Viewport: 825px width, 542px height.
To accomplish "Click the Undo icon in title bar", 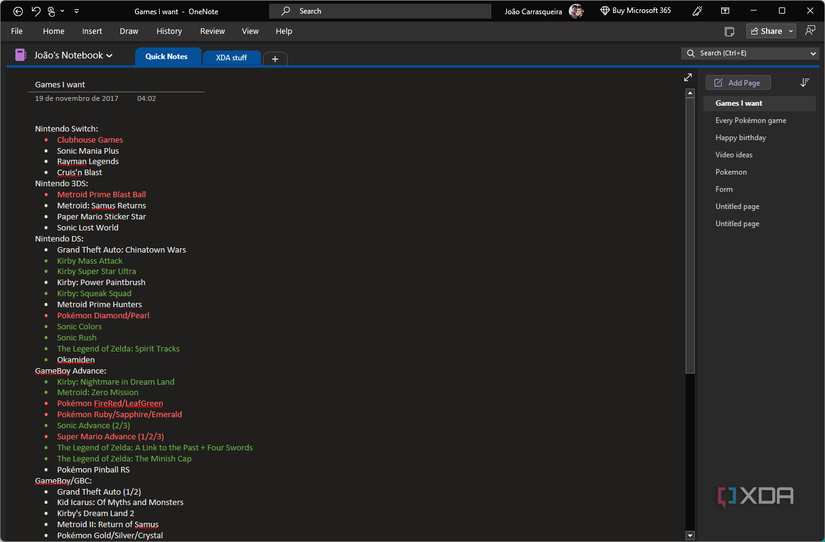I will pos(36,11).
